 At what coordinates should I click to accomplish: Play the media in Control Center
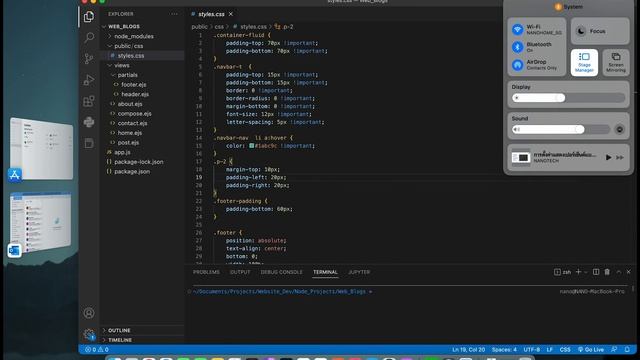pyautogui.click(x=608, y=158)
